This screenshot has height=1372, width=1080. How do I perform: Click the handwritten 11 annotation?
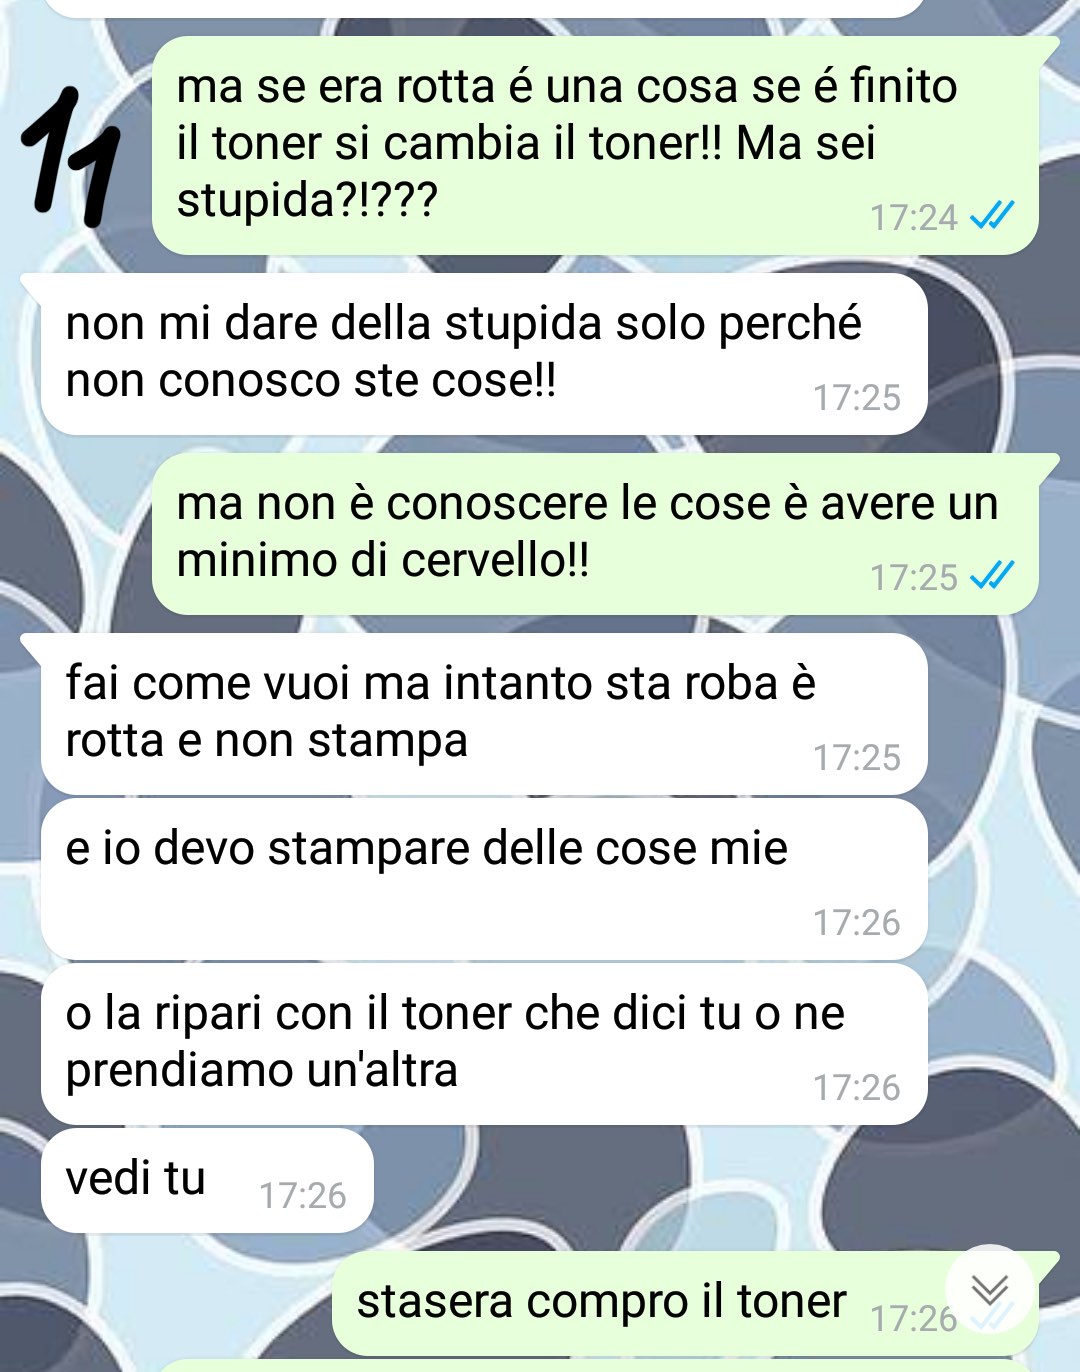pos(71,156)
